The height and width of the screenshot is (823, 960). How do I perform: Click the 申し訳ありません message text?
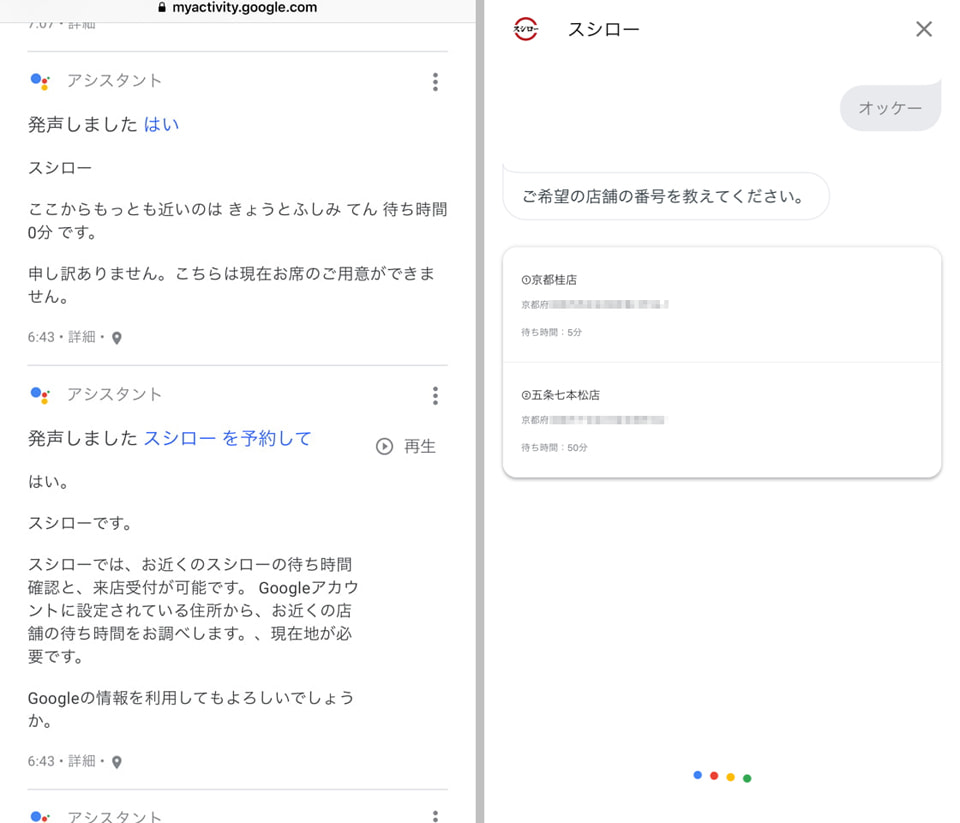[x=231, y=285]
